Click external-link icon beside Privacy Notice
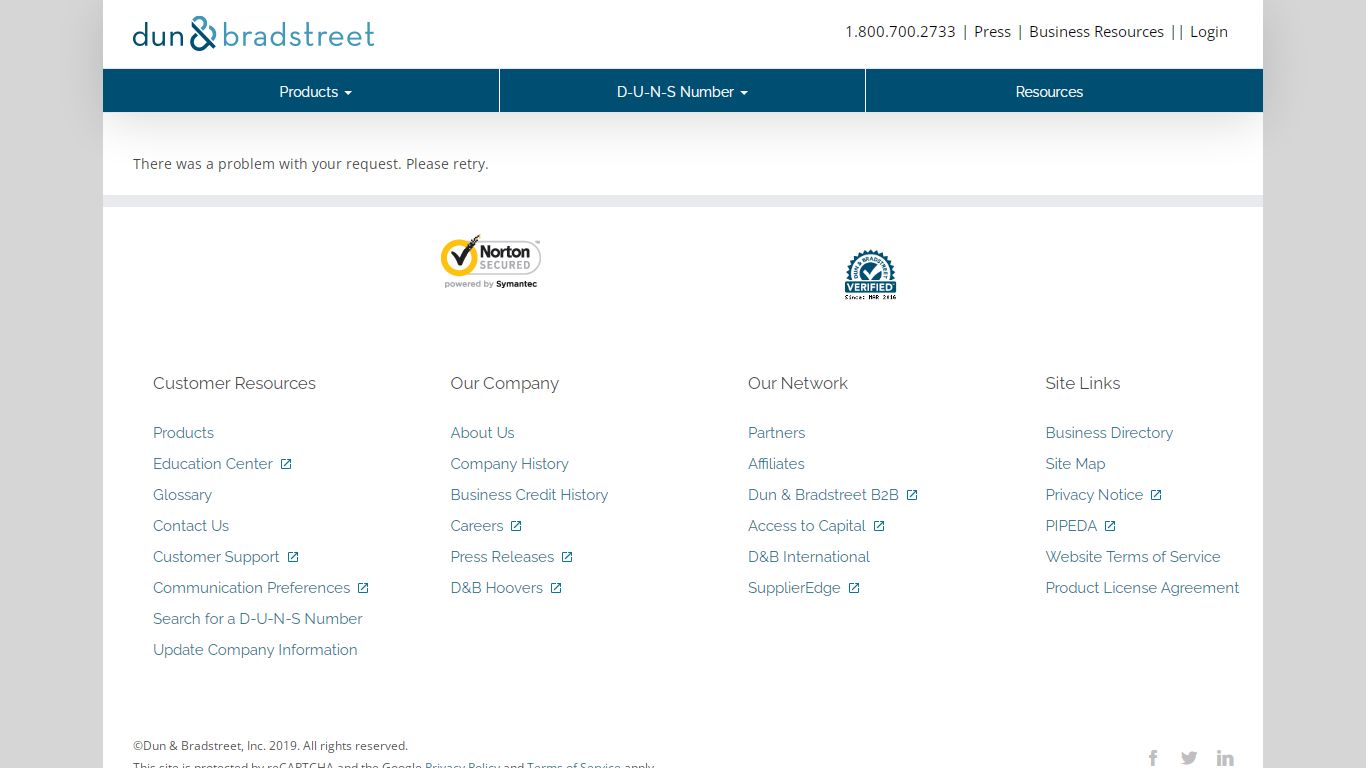The image size is (1366, 768). 1156,495
